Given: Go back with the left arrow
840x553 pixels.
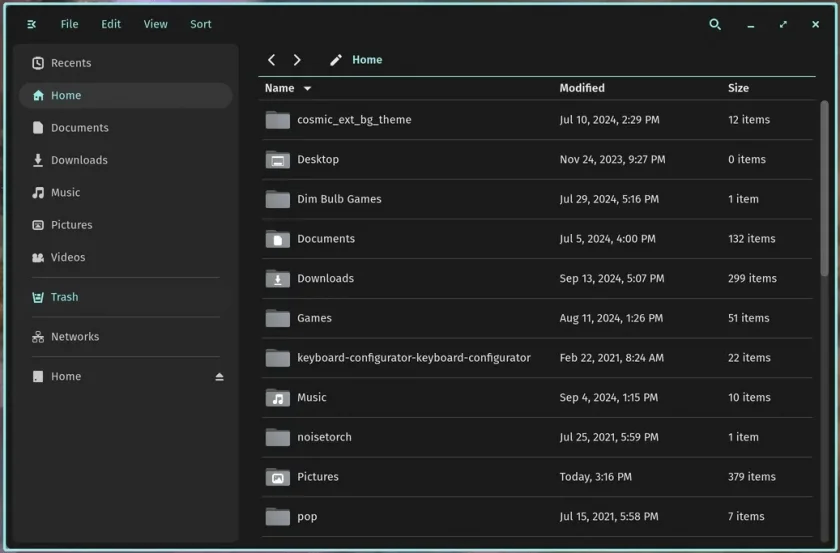Looking at the screenshot, I should pyautogui.click(x=272, y=60).
